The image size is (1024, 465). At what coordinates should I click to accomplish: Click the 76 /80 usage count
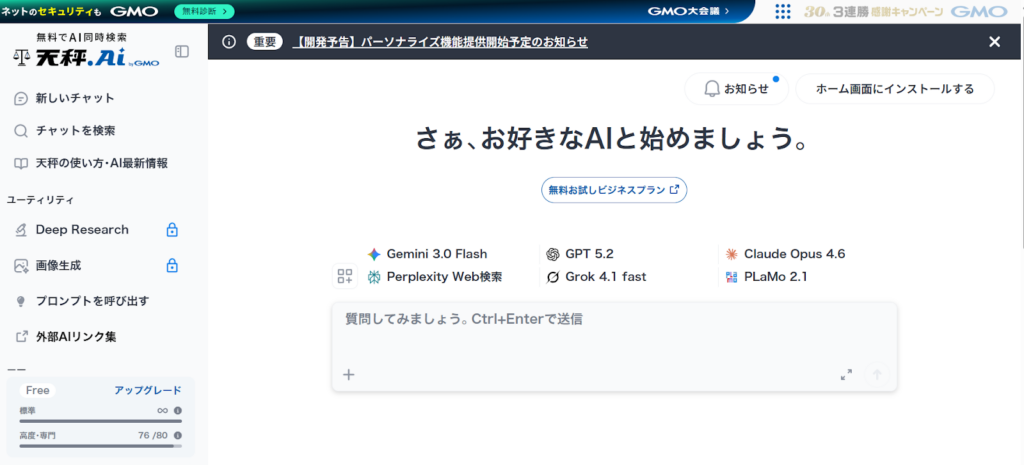(153, 435)
